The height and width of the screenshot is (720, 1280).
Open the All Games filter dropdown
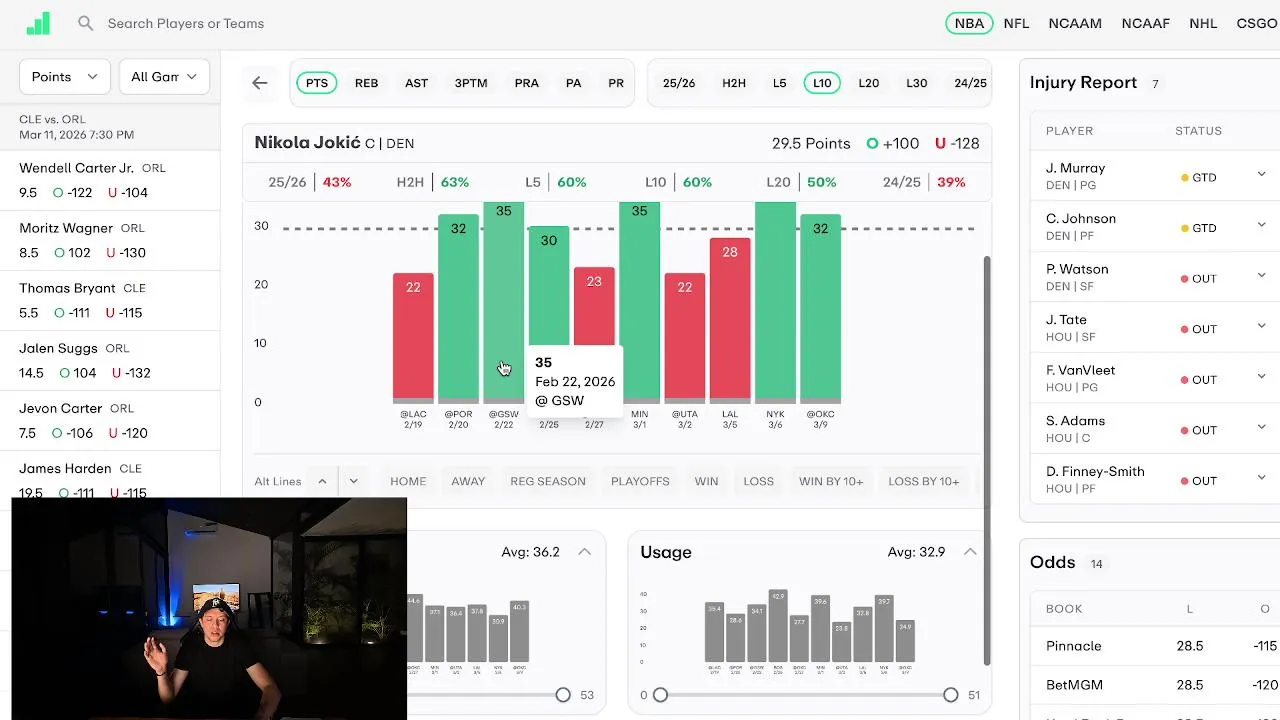[x=164, y=77]
